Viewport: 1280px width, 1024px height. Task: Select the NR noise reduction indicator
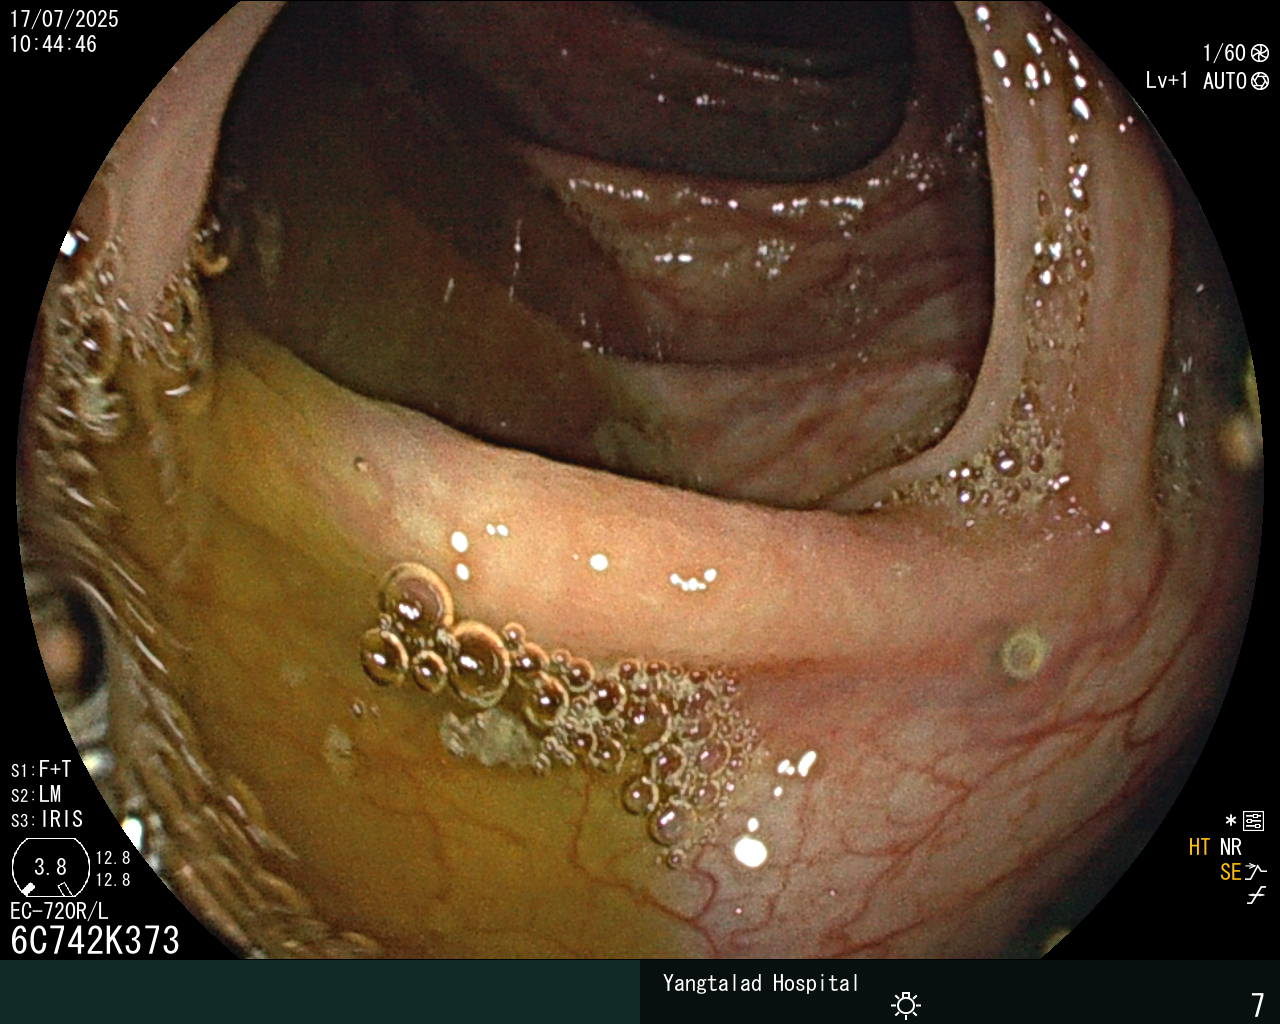(x=1230, y=847)
